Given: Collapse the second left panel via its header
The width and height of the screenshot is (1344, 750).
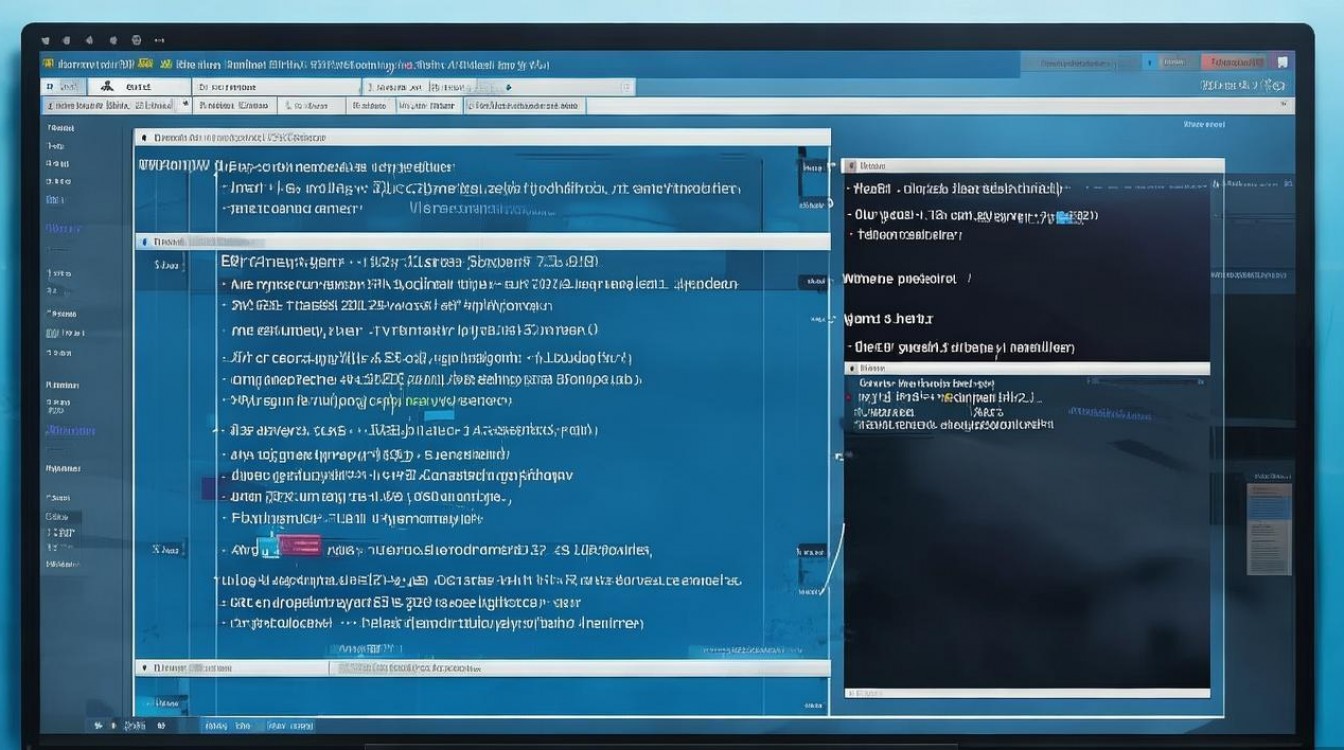Looking at the screenshot, I should click(x=482, y=242).
